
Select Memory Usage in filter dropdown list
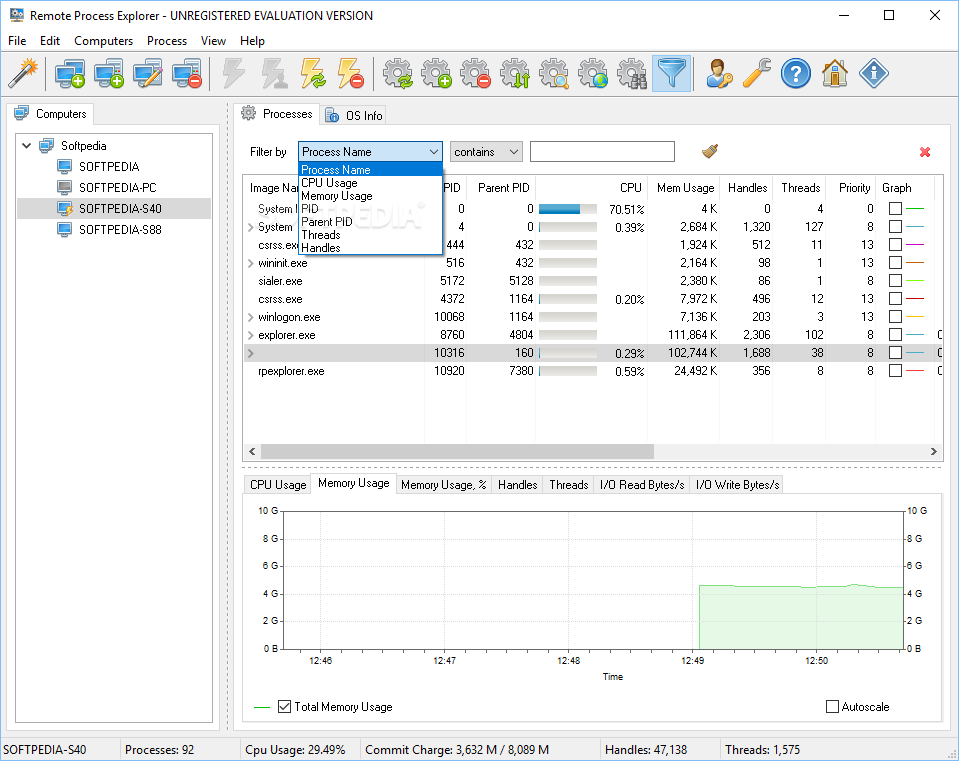click(370, 196)
